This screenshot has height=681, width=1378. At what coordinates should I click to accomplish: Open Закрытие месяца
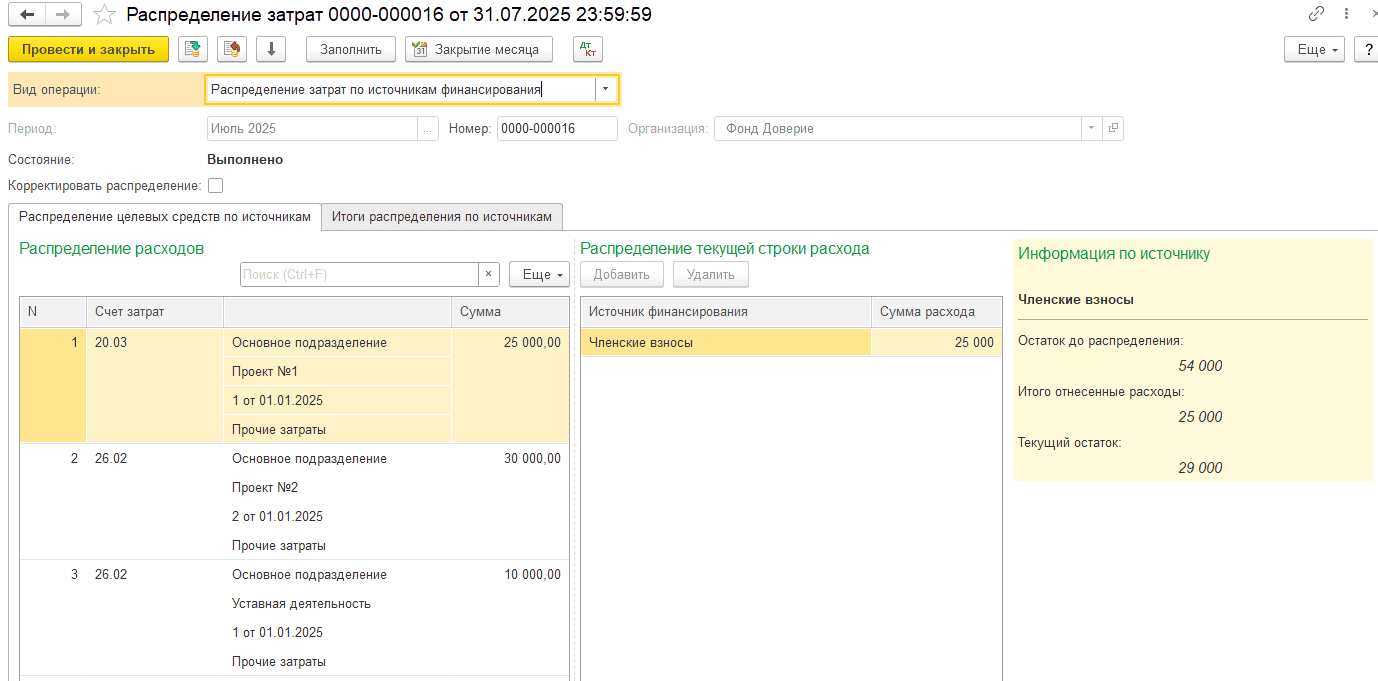click(478, 49)
